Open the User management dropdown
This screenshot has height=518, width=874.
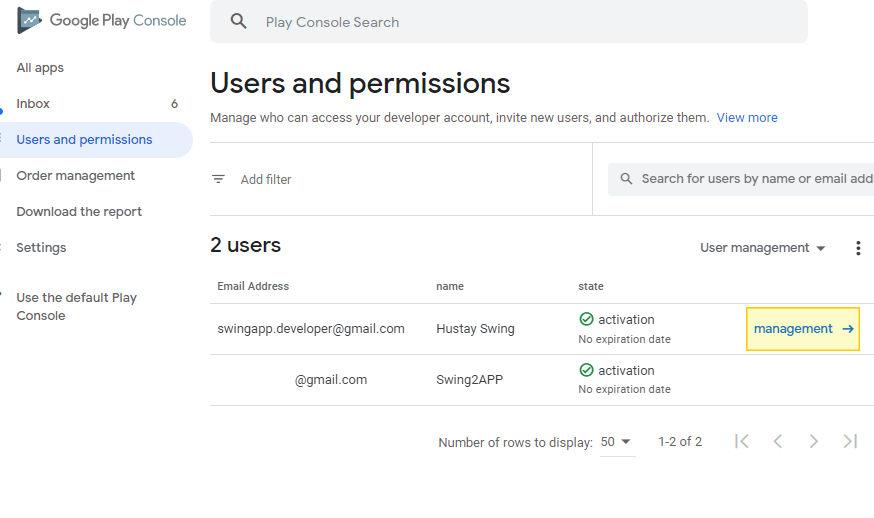coord(763,248)
